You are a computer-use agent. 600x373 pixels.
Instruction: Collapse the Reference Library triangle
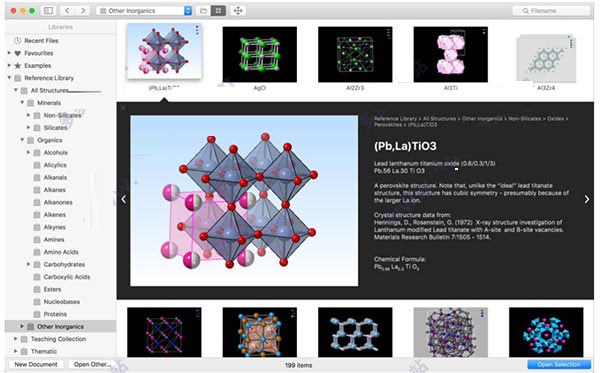click(9, 78)
